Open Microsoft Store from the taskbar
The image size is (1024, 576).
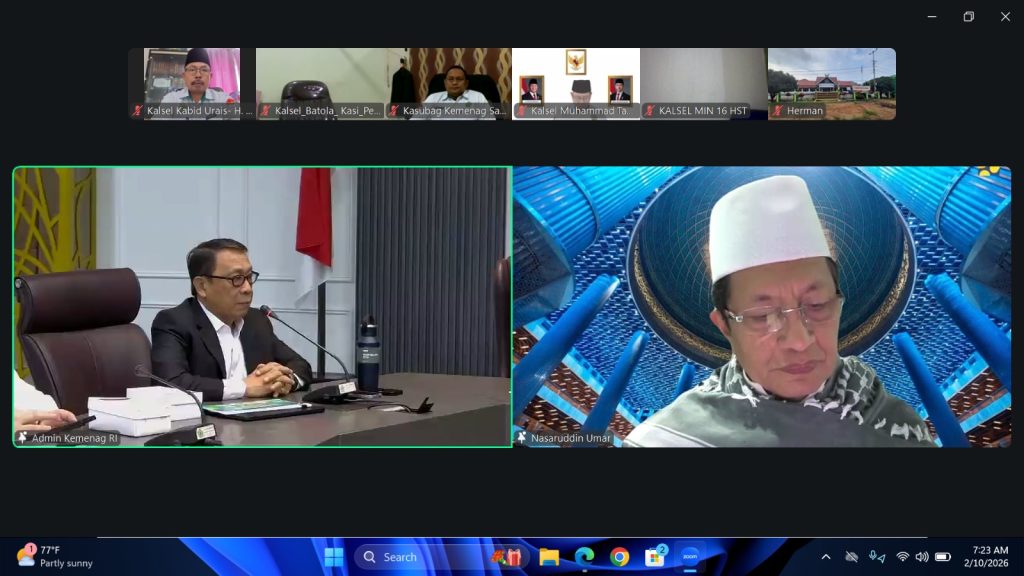click(655, 557)
